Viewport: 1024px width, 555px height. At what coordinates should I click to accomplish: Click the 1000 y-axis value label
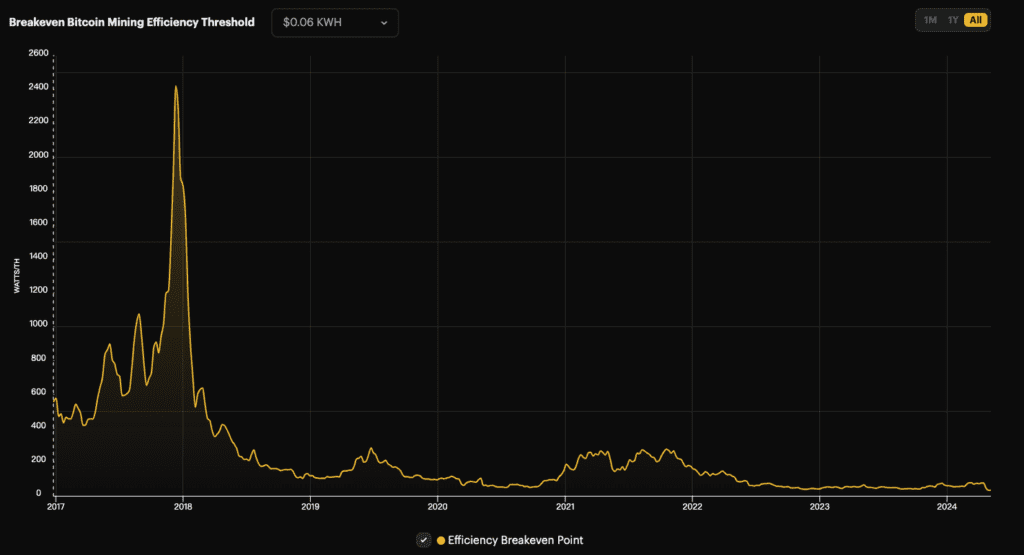coord(38,325)
